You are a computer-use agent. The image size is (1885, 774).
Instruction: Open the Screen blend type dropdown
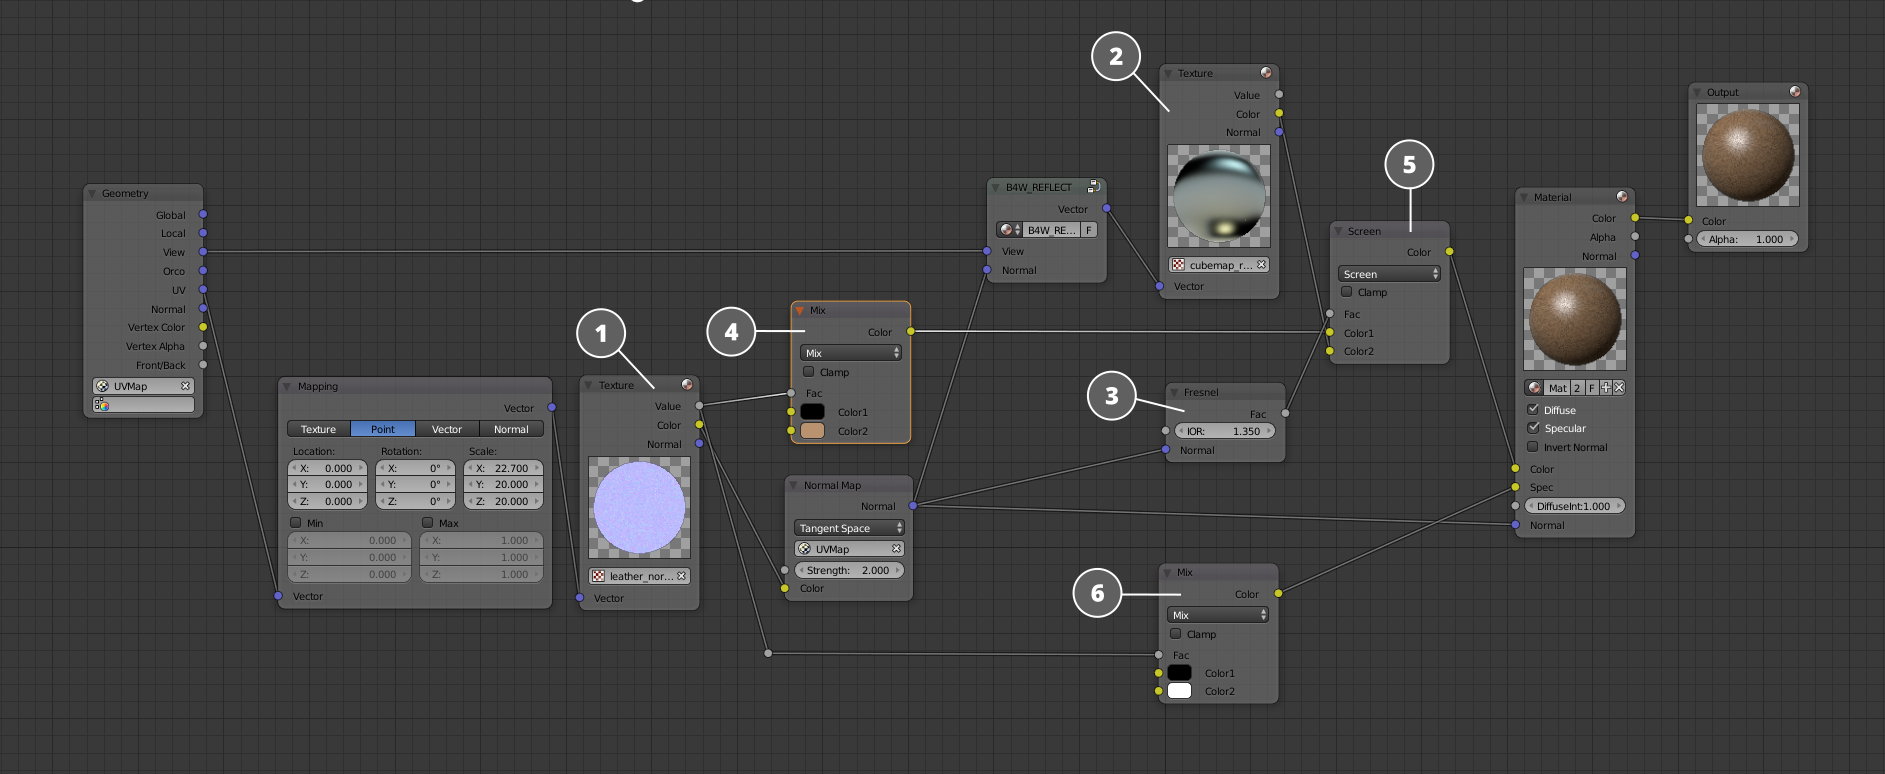[x=1389, y=274]
